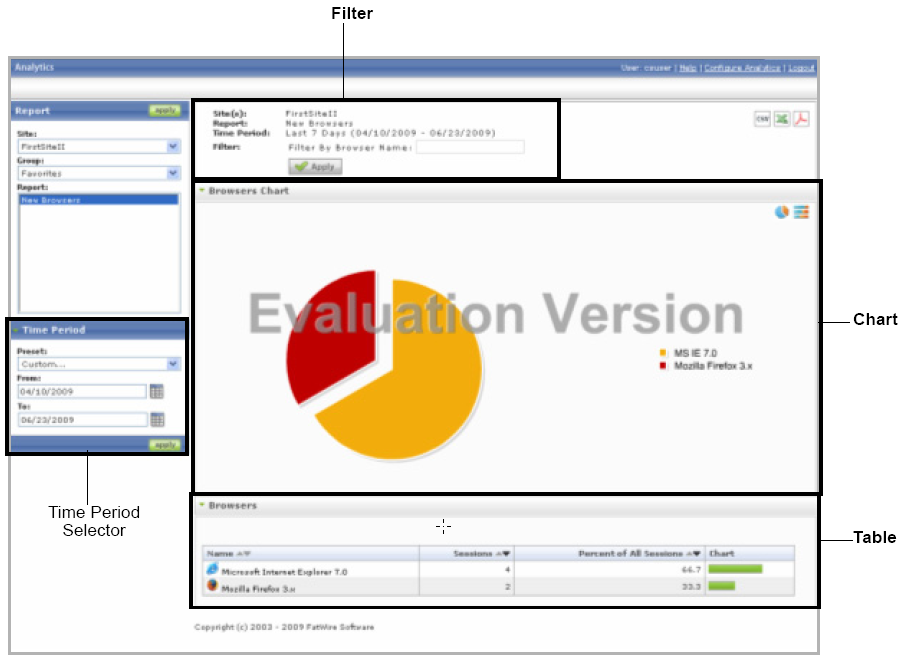Collapse the Time Period panel
Viewport: 902px width, 660px height.
16,330
